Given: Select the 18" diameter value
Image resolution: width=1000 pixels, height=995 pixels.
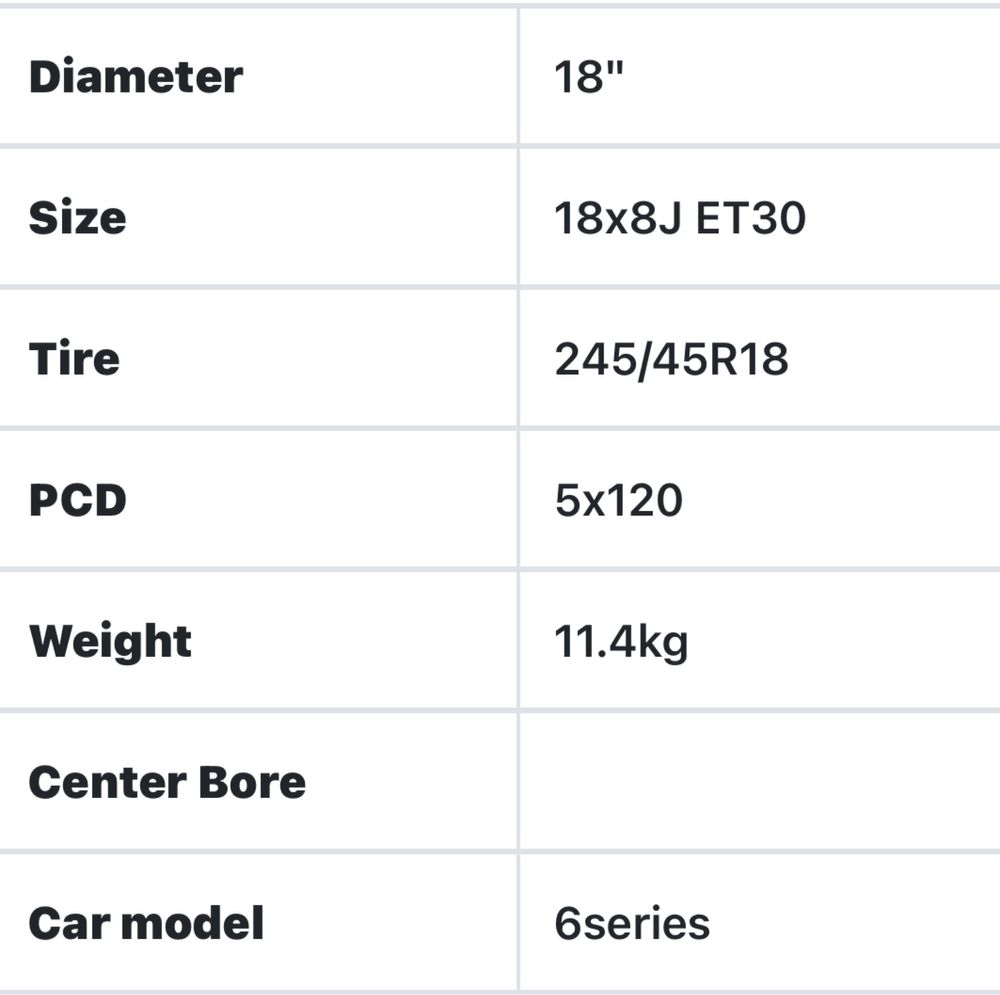Looking at the screenshot, I should tap(588, 77).
